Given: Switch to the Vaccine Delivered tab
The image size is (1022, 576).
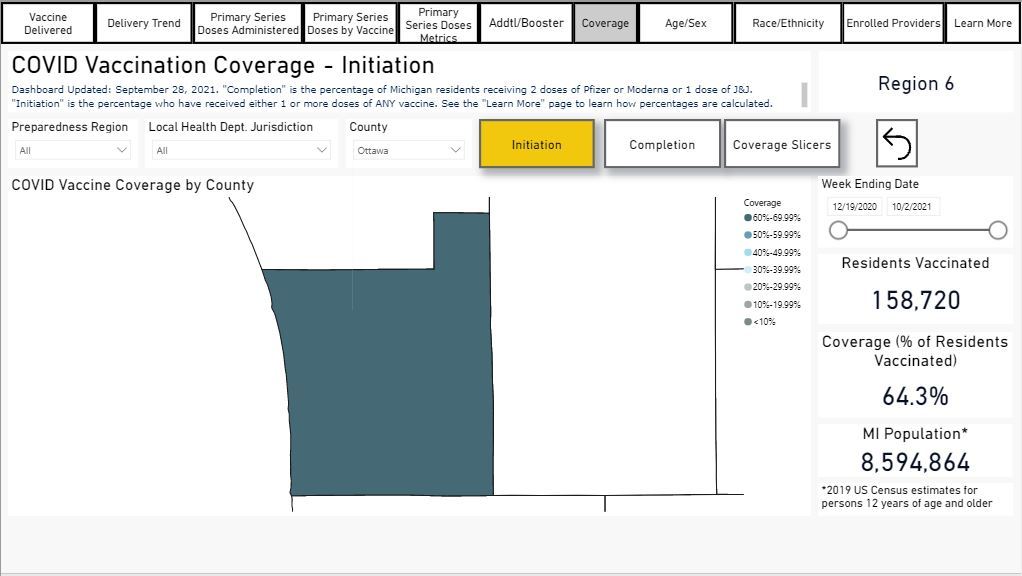Looking at the screenshot, I should coord(48,23).
